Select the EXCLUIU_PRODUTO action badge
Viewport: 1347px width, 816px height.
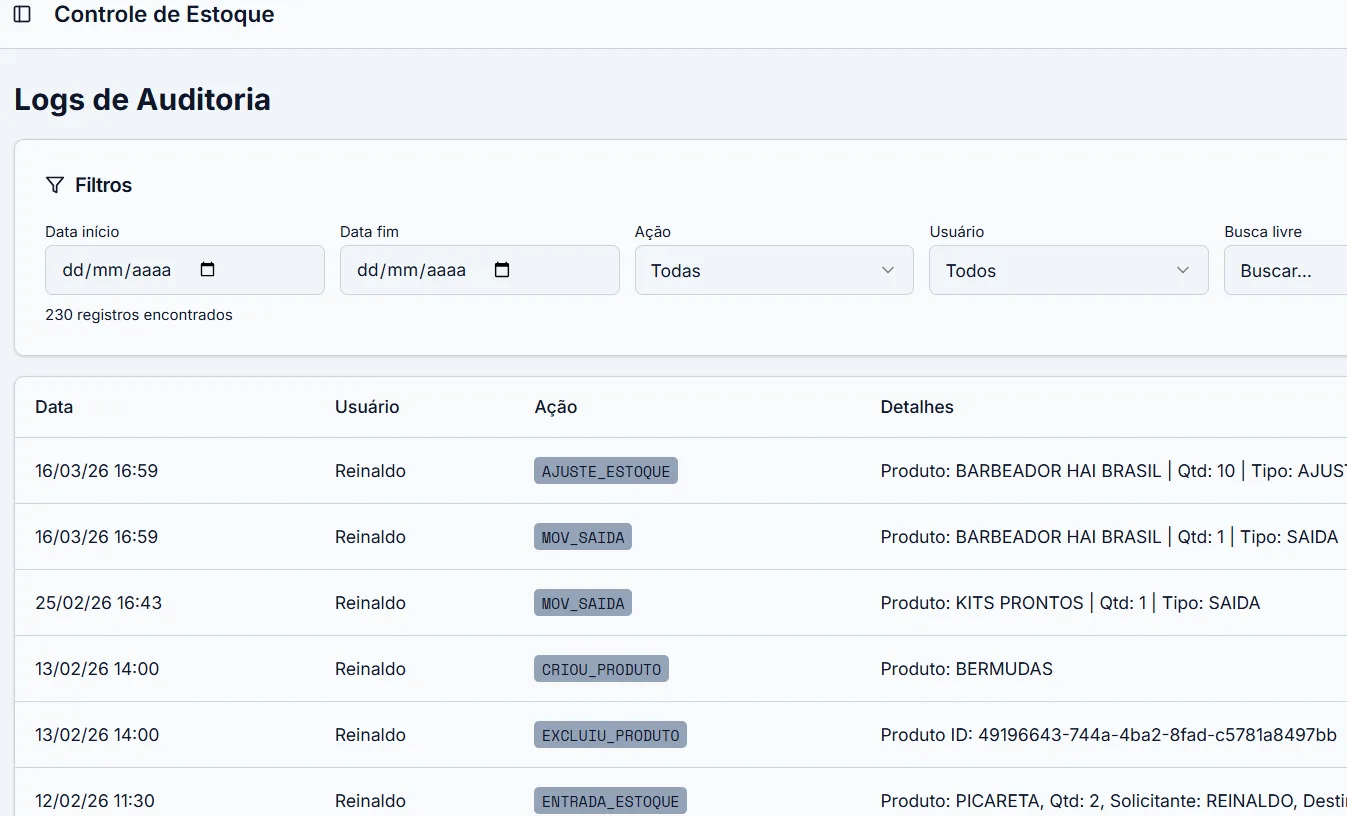click(x=610, y=735)
